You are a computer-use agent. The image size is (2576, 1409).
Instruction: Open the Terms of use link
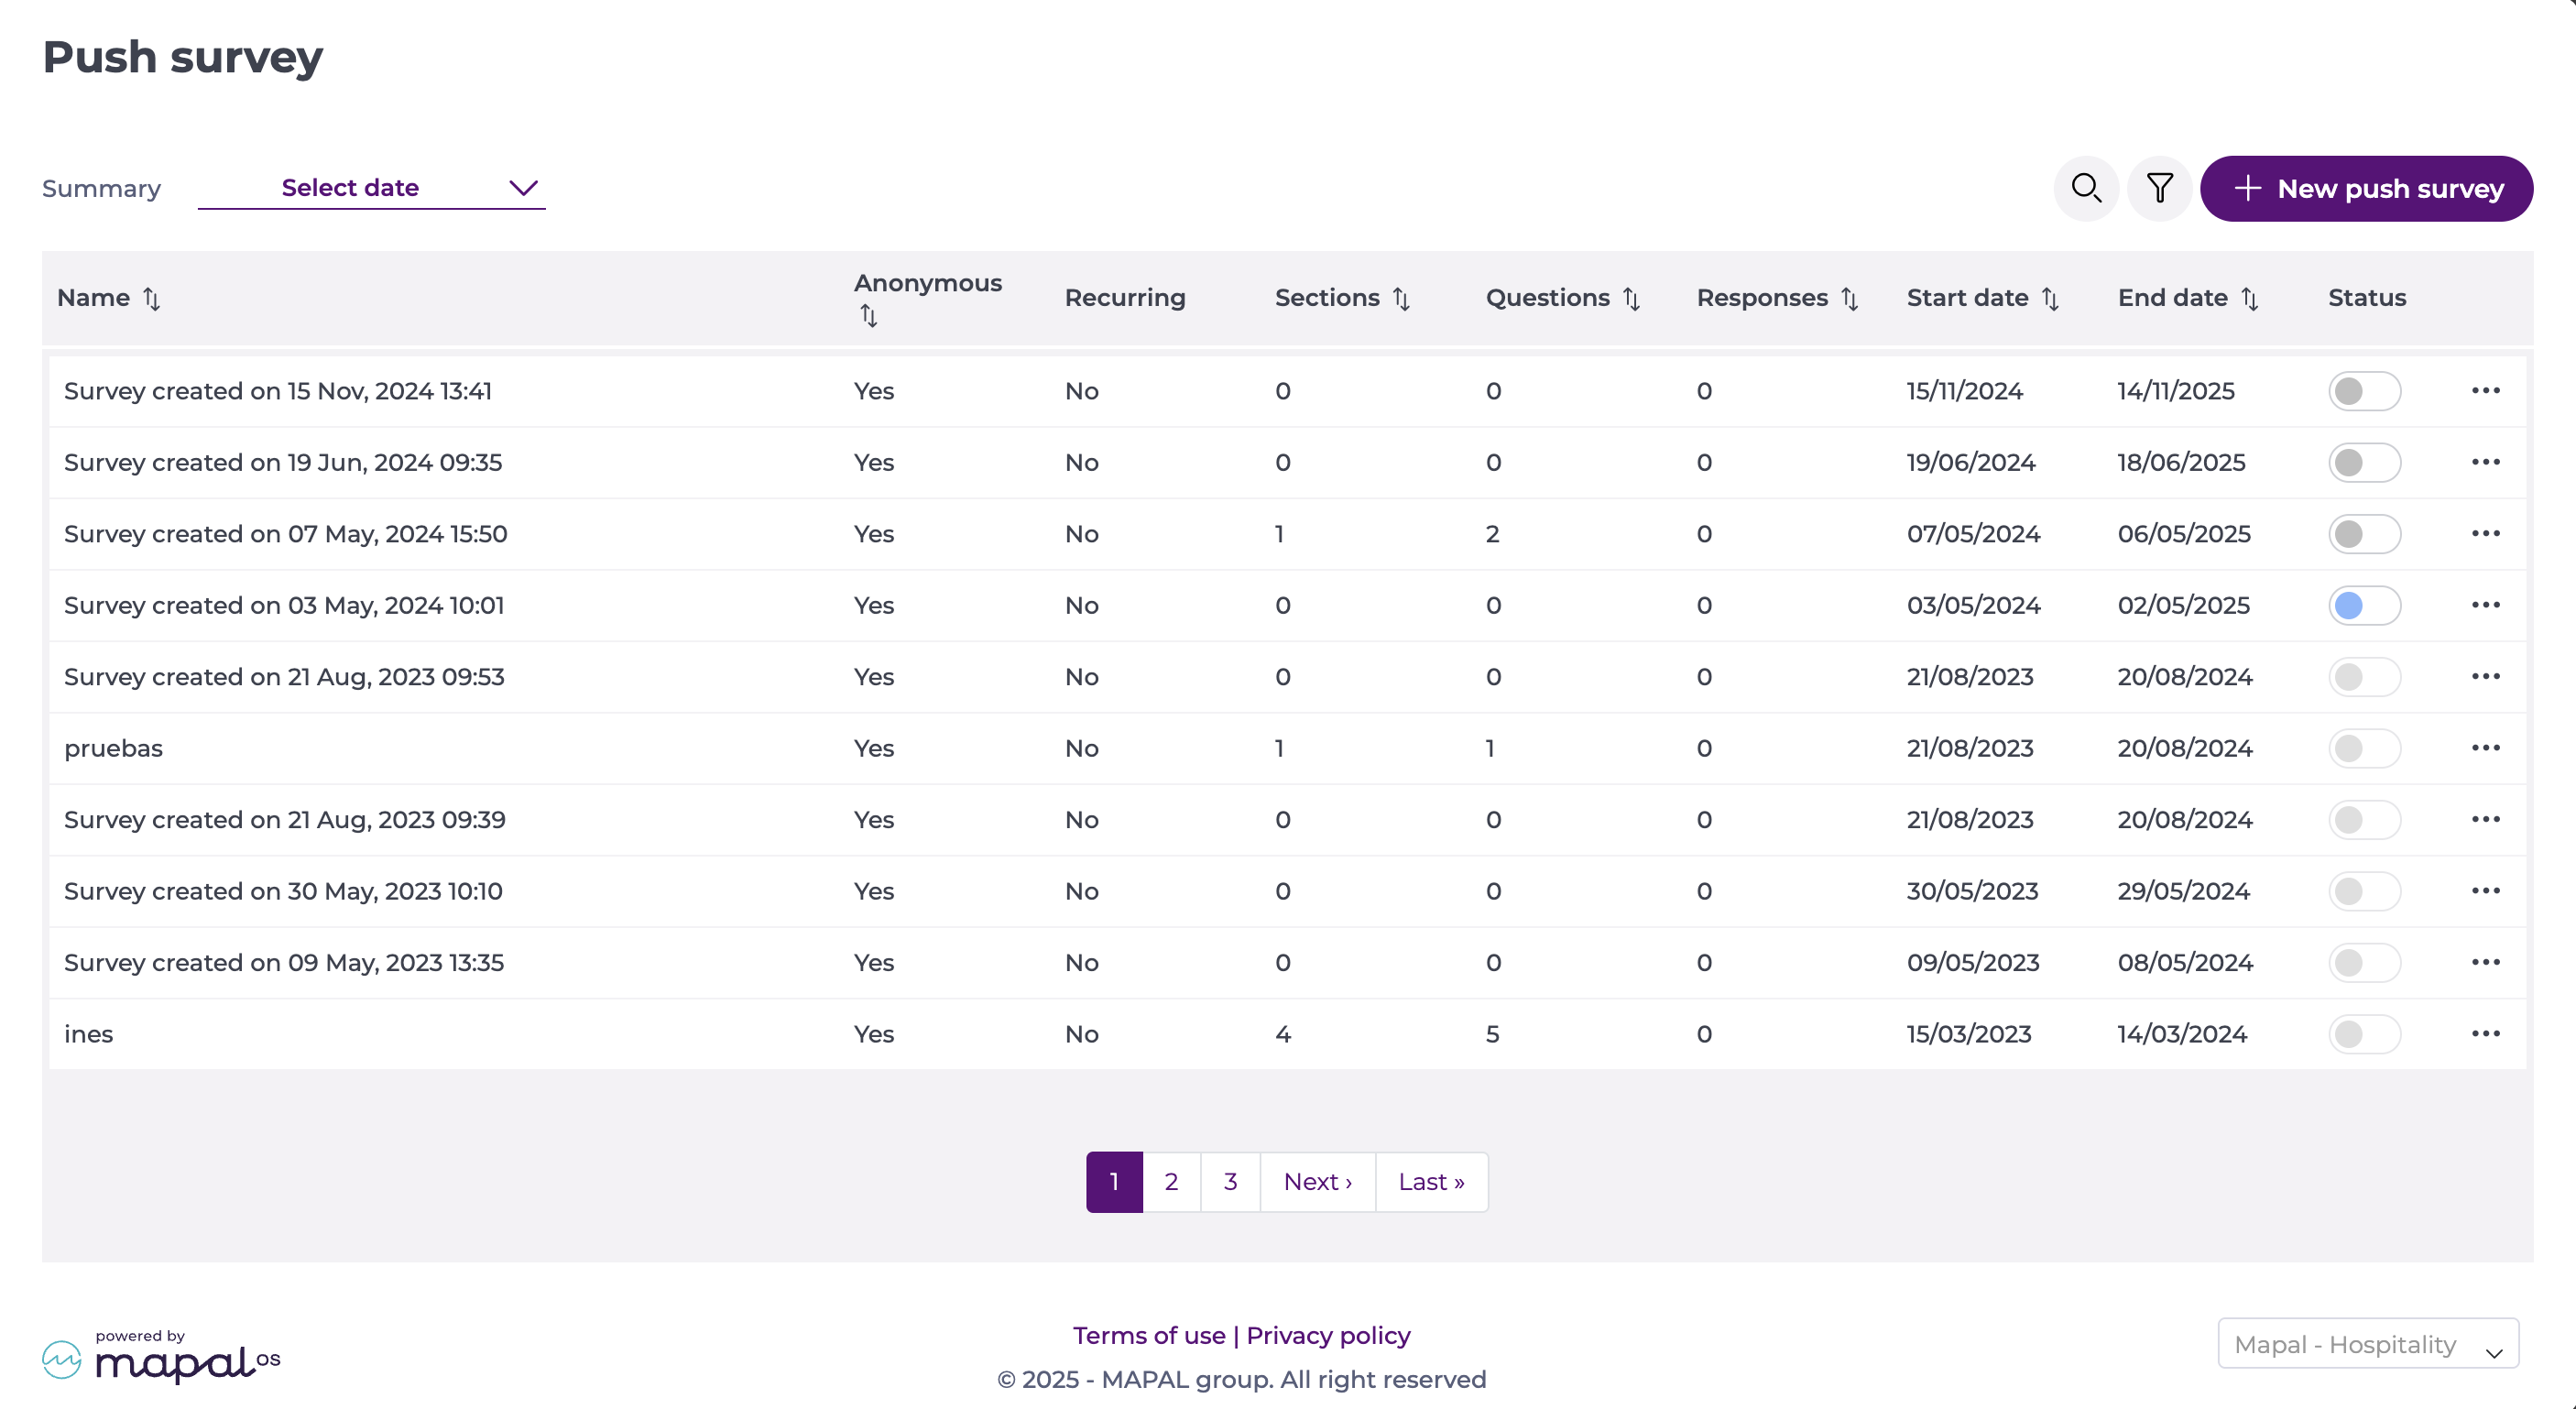tap(1149, 1335)
